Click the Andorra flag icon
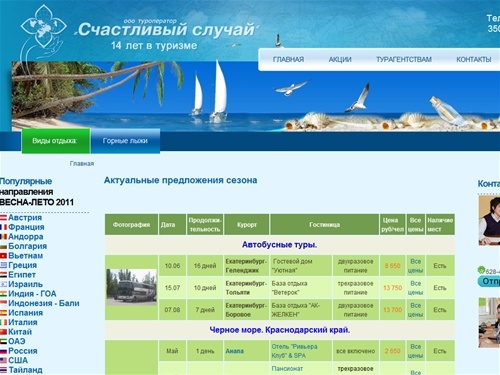 [3, 237]
